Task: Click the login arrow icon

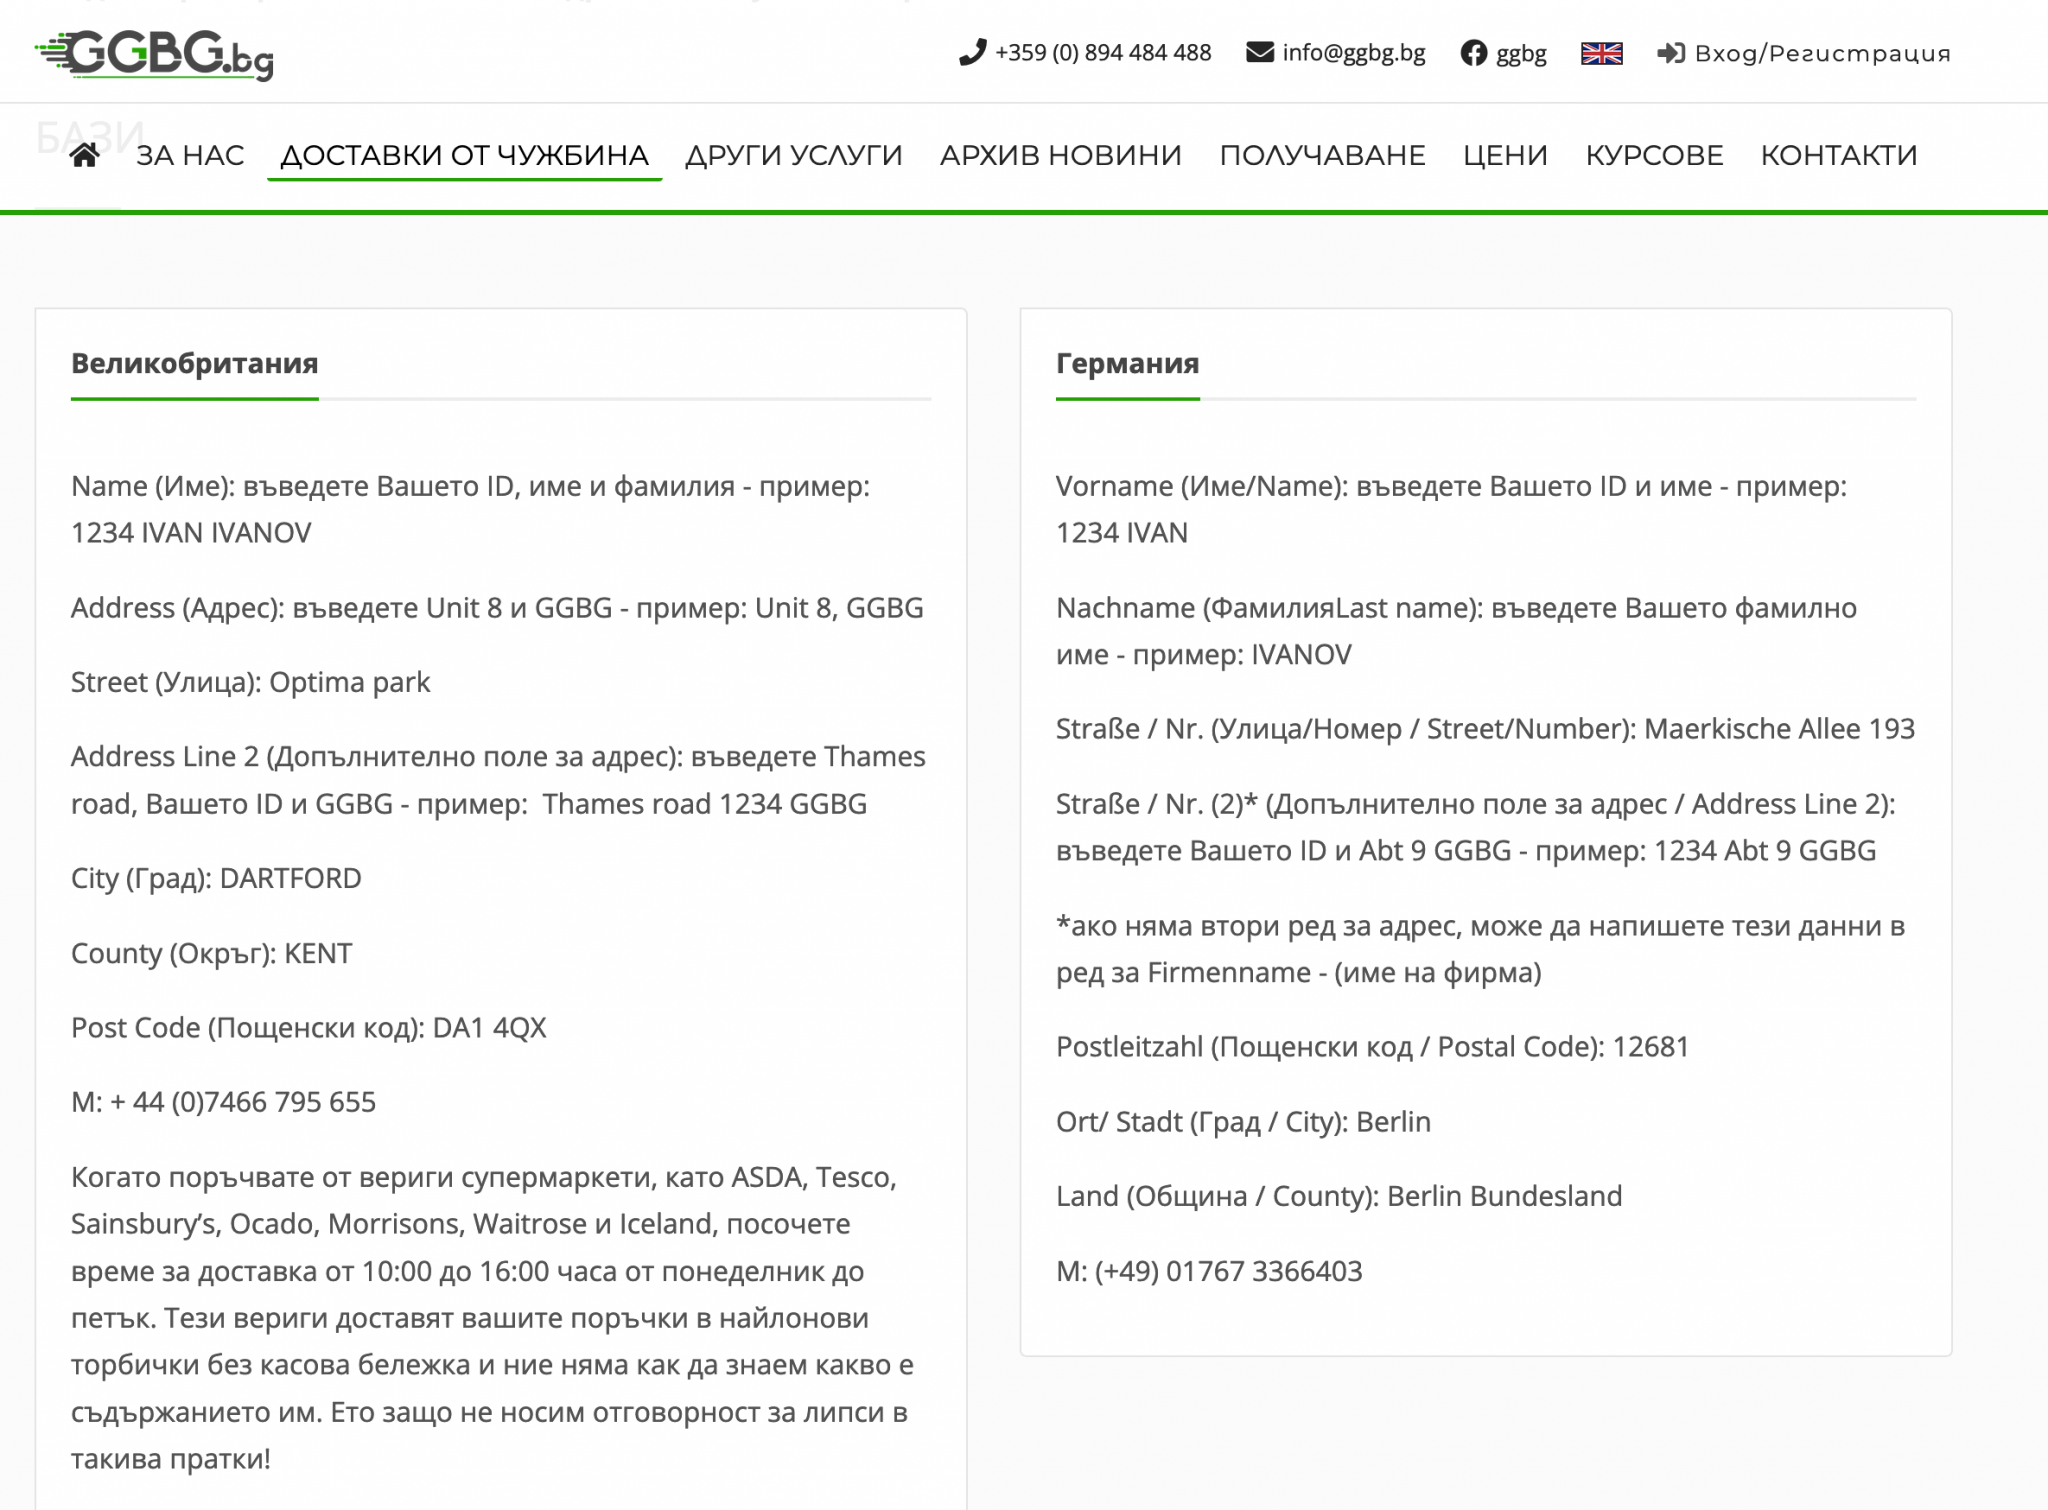Action: click(1670, 53)
